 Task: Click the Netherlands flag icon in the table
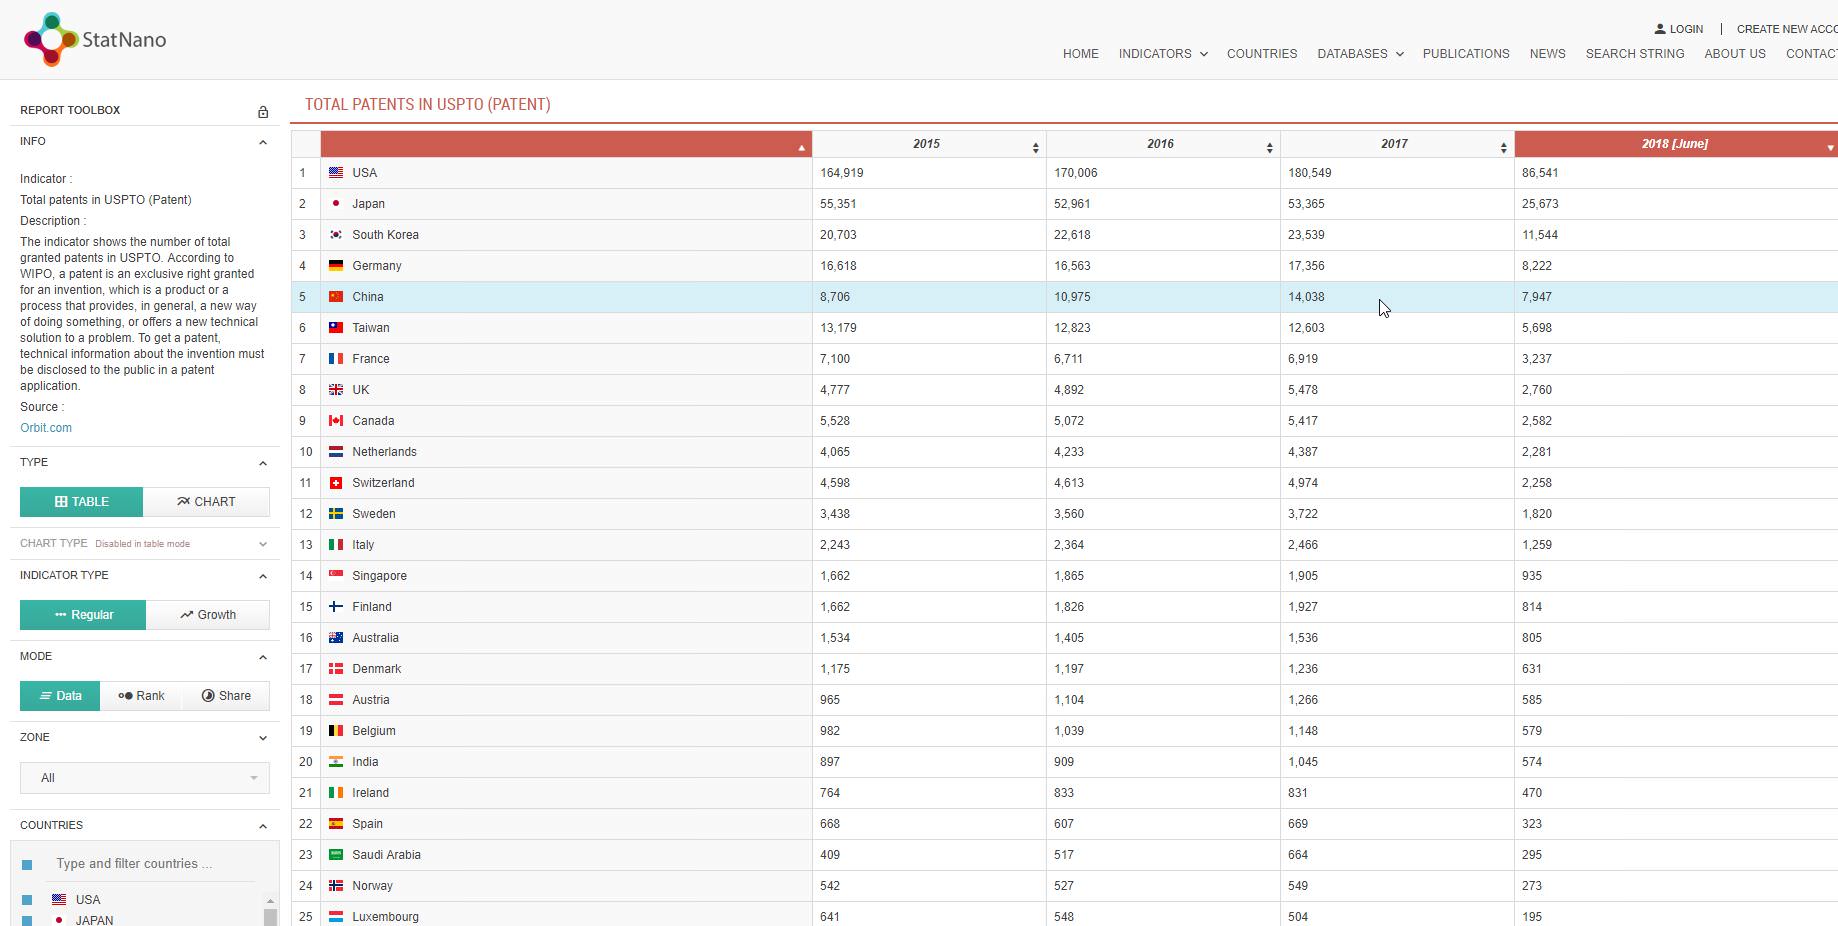[336, 452]
